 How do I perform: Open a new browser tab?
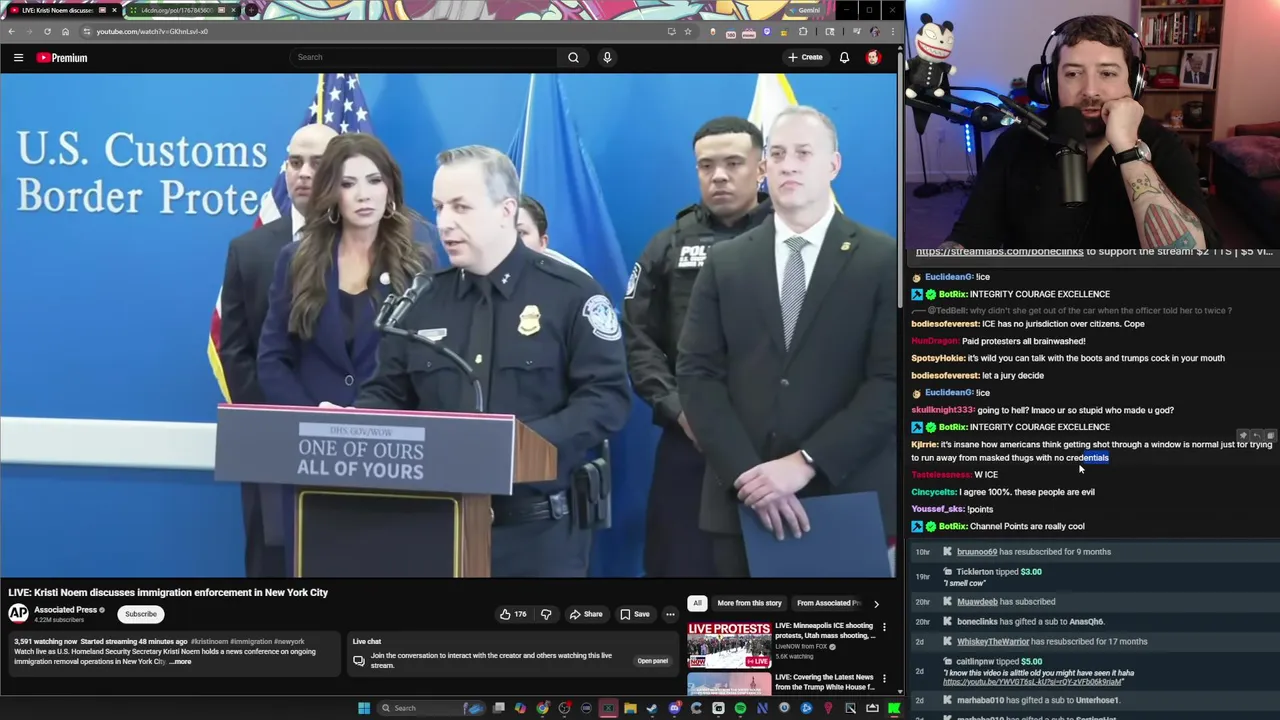[251, 10]
